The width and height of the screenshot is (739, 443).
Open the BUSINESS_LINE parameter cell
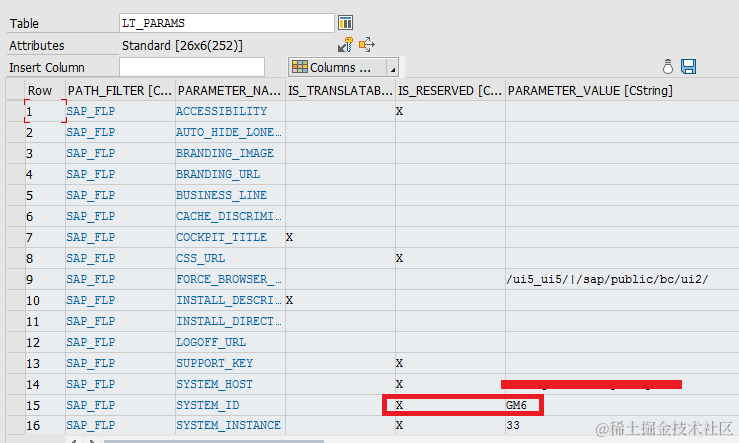(x=230, y=195)
